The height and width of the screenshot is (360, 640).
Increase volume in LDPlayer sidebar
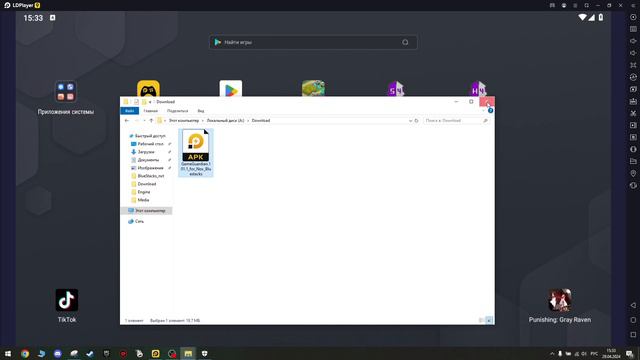coord(633,41)
